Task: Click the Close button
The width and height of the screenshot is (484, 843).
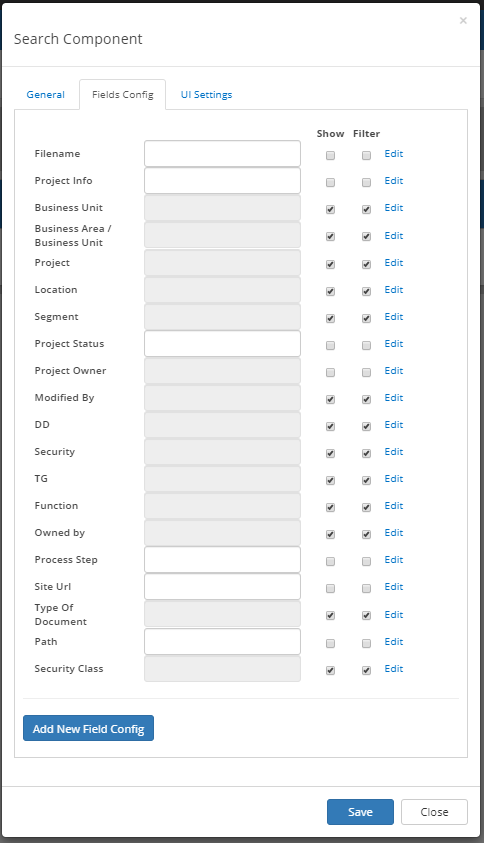Action: (x=434, y=812)
